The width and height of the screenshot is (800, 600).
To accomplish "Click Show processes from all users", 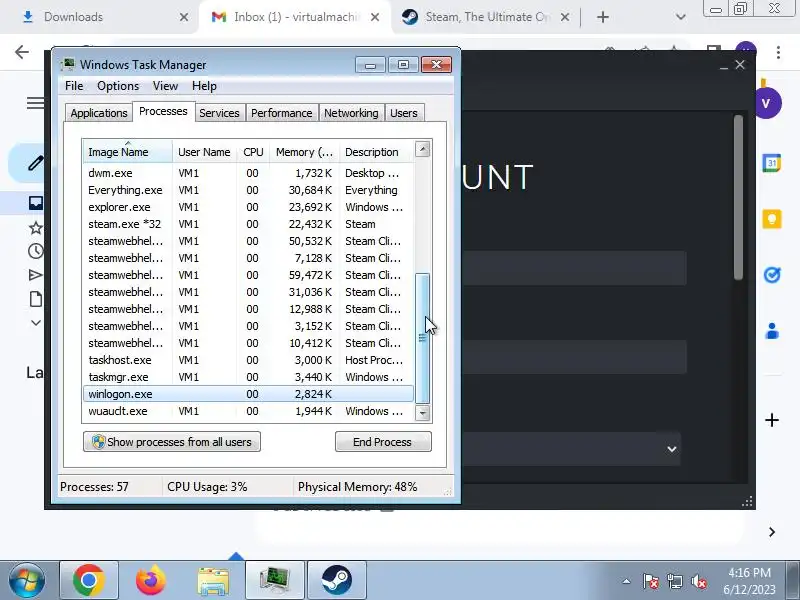I will pyautogui.click(x=172, y=442).
